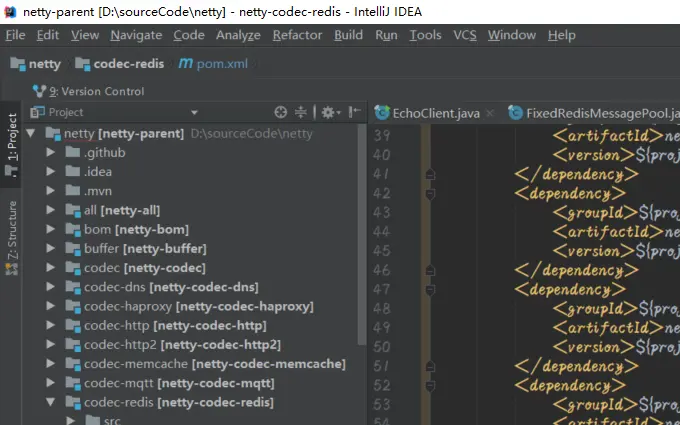Open the Run menu
Viewport: 680px width, 425px height.
coord(386,35)
